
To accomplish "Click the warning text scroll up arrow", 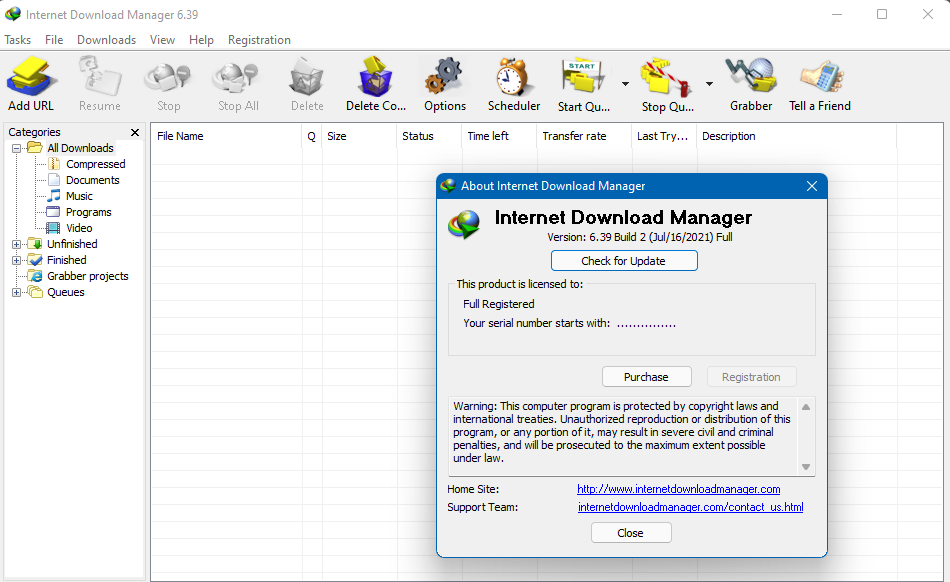I will click(806, 407).
